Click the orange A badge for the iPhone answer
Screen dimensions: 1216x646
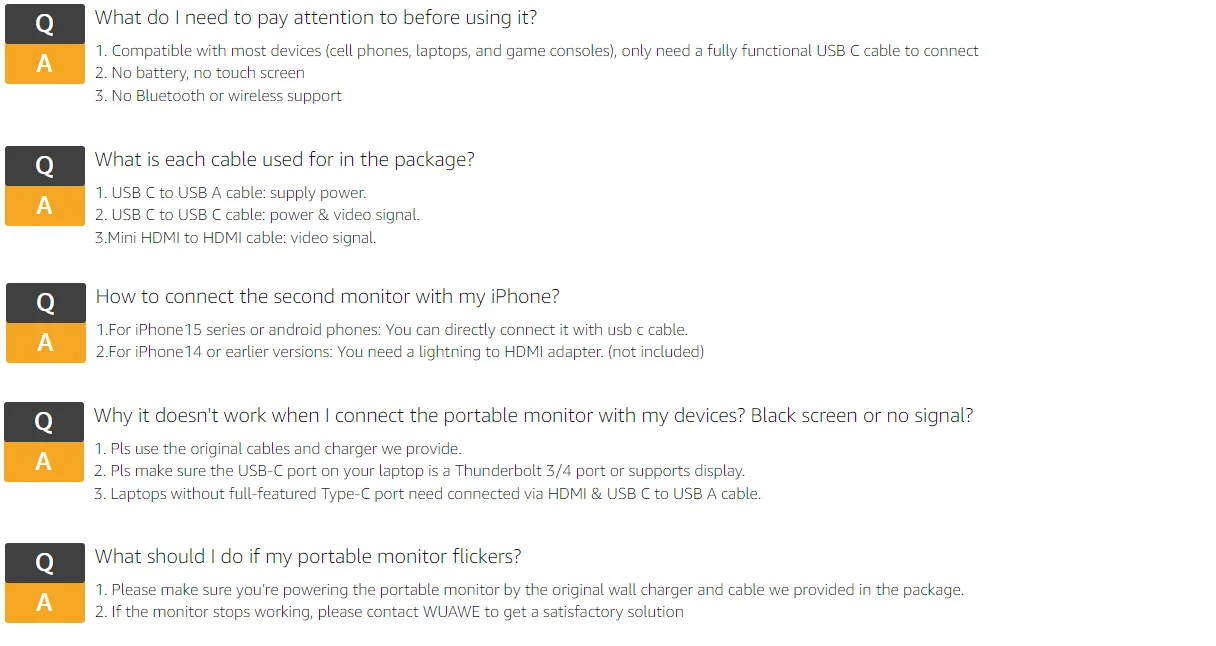click(46, 343)
